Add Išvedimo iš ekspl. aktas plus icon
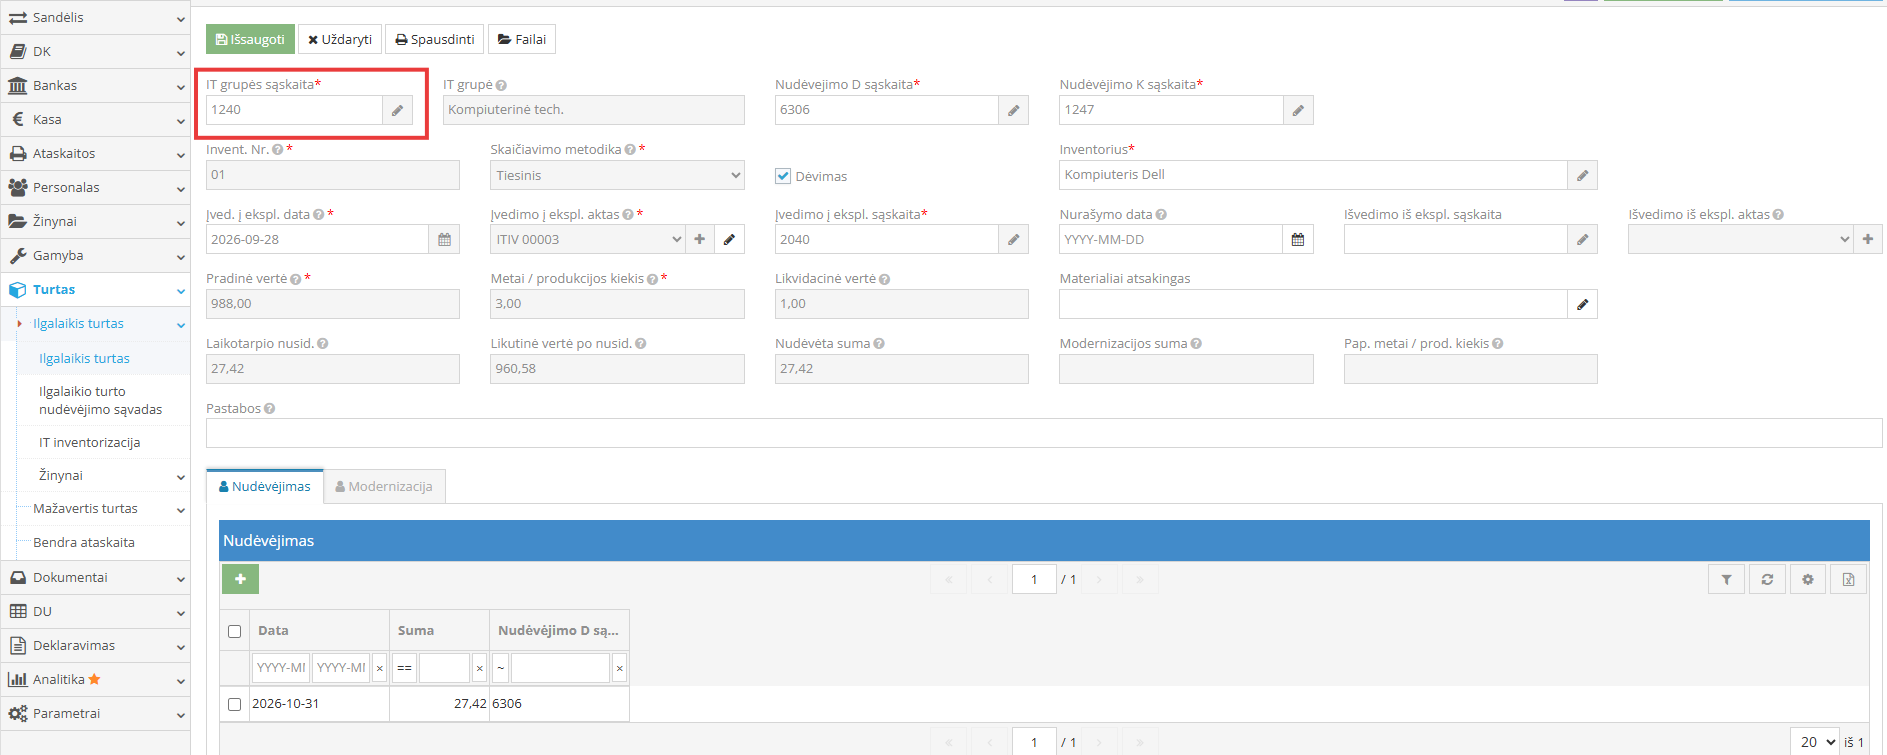This screenshot has height=755, width=1887. pos(1867,239)
